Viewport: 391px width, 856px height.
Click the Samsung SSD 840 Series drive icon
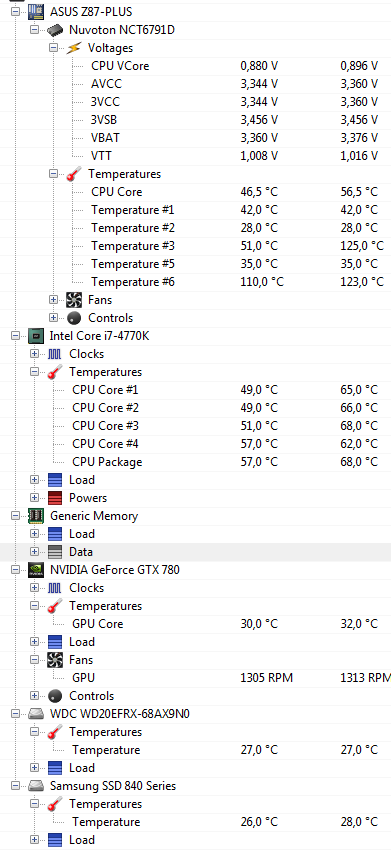(x=36, y=786)
